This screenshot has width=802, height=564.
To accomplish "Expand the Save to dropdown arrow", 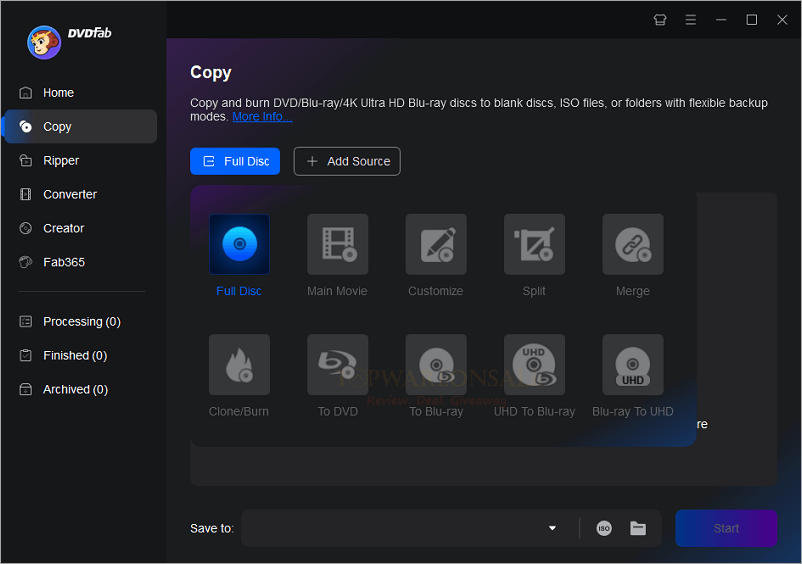I will (x=552, y=528).
